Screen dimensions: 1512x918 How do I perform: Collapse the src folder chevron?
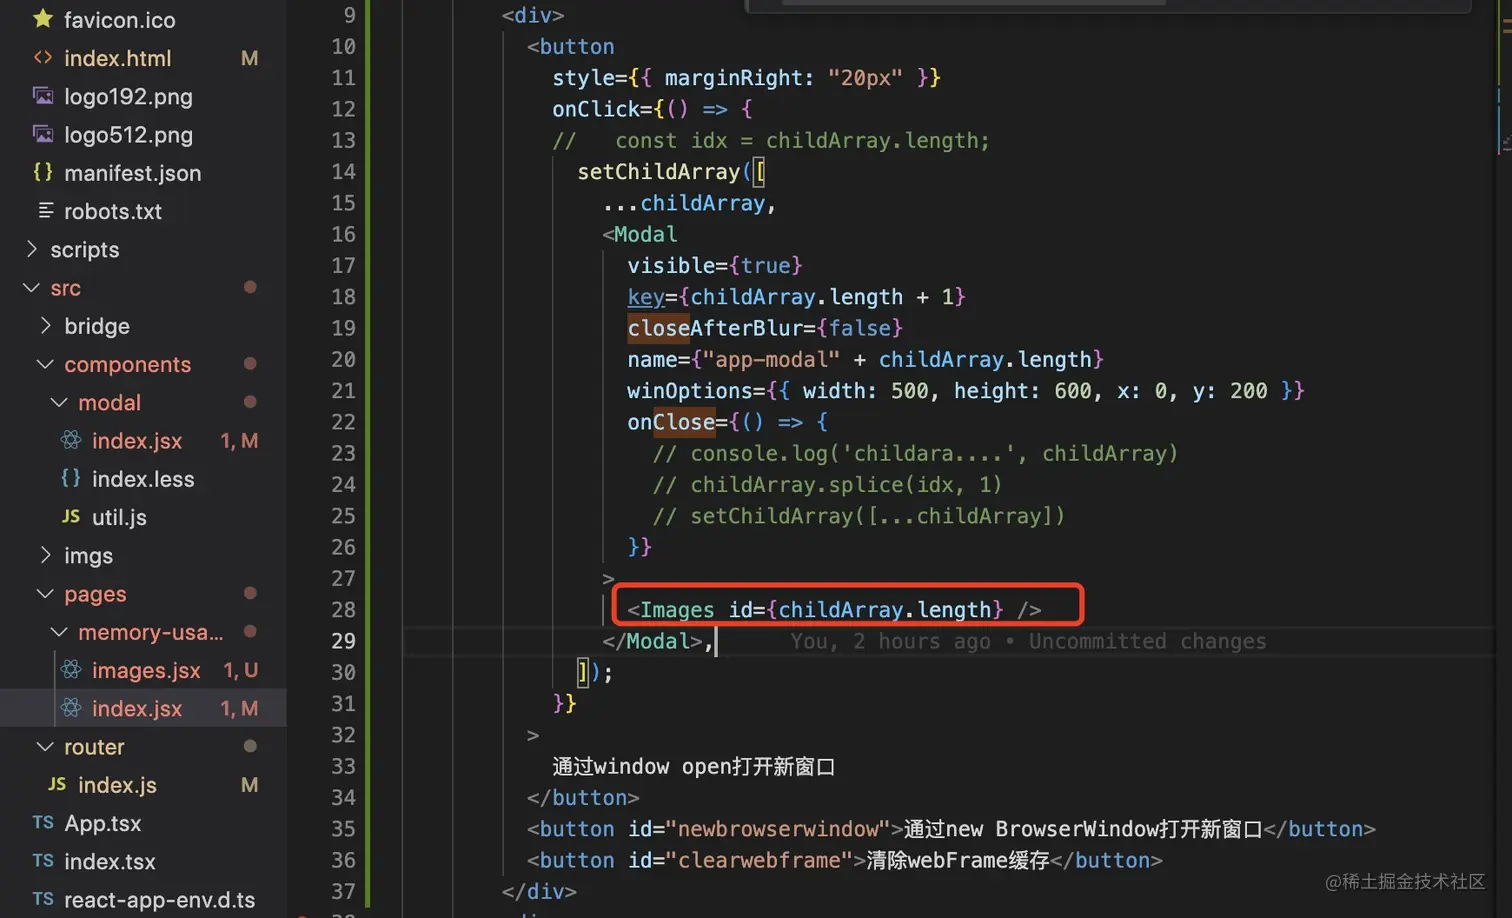pos(31,287)
